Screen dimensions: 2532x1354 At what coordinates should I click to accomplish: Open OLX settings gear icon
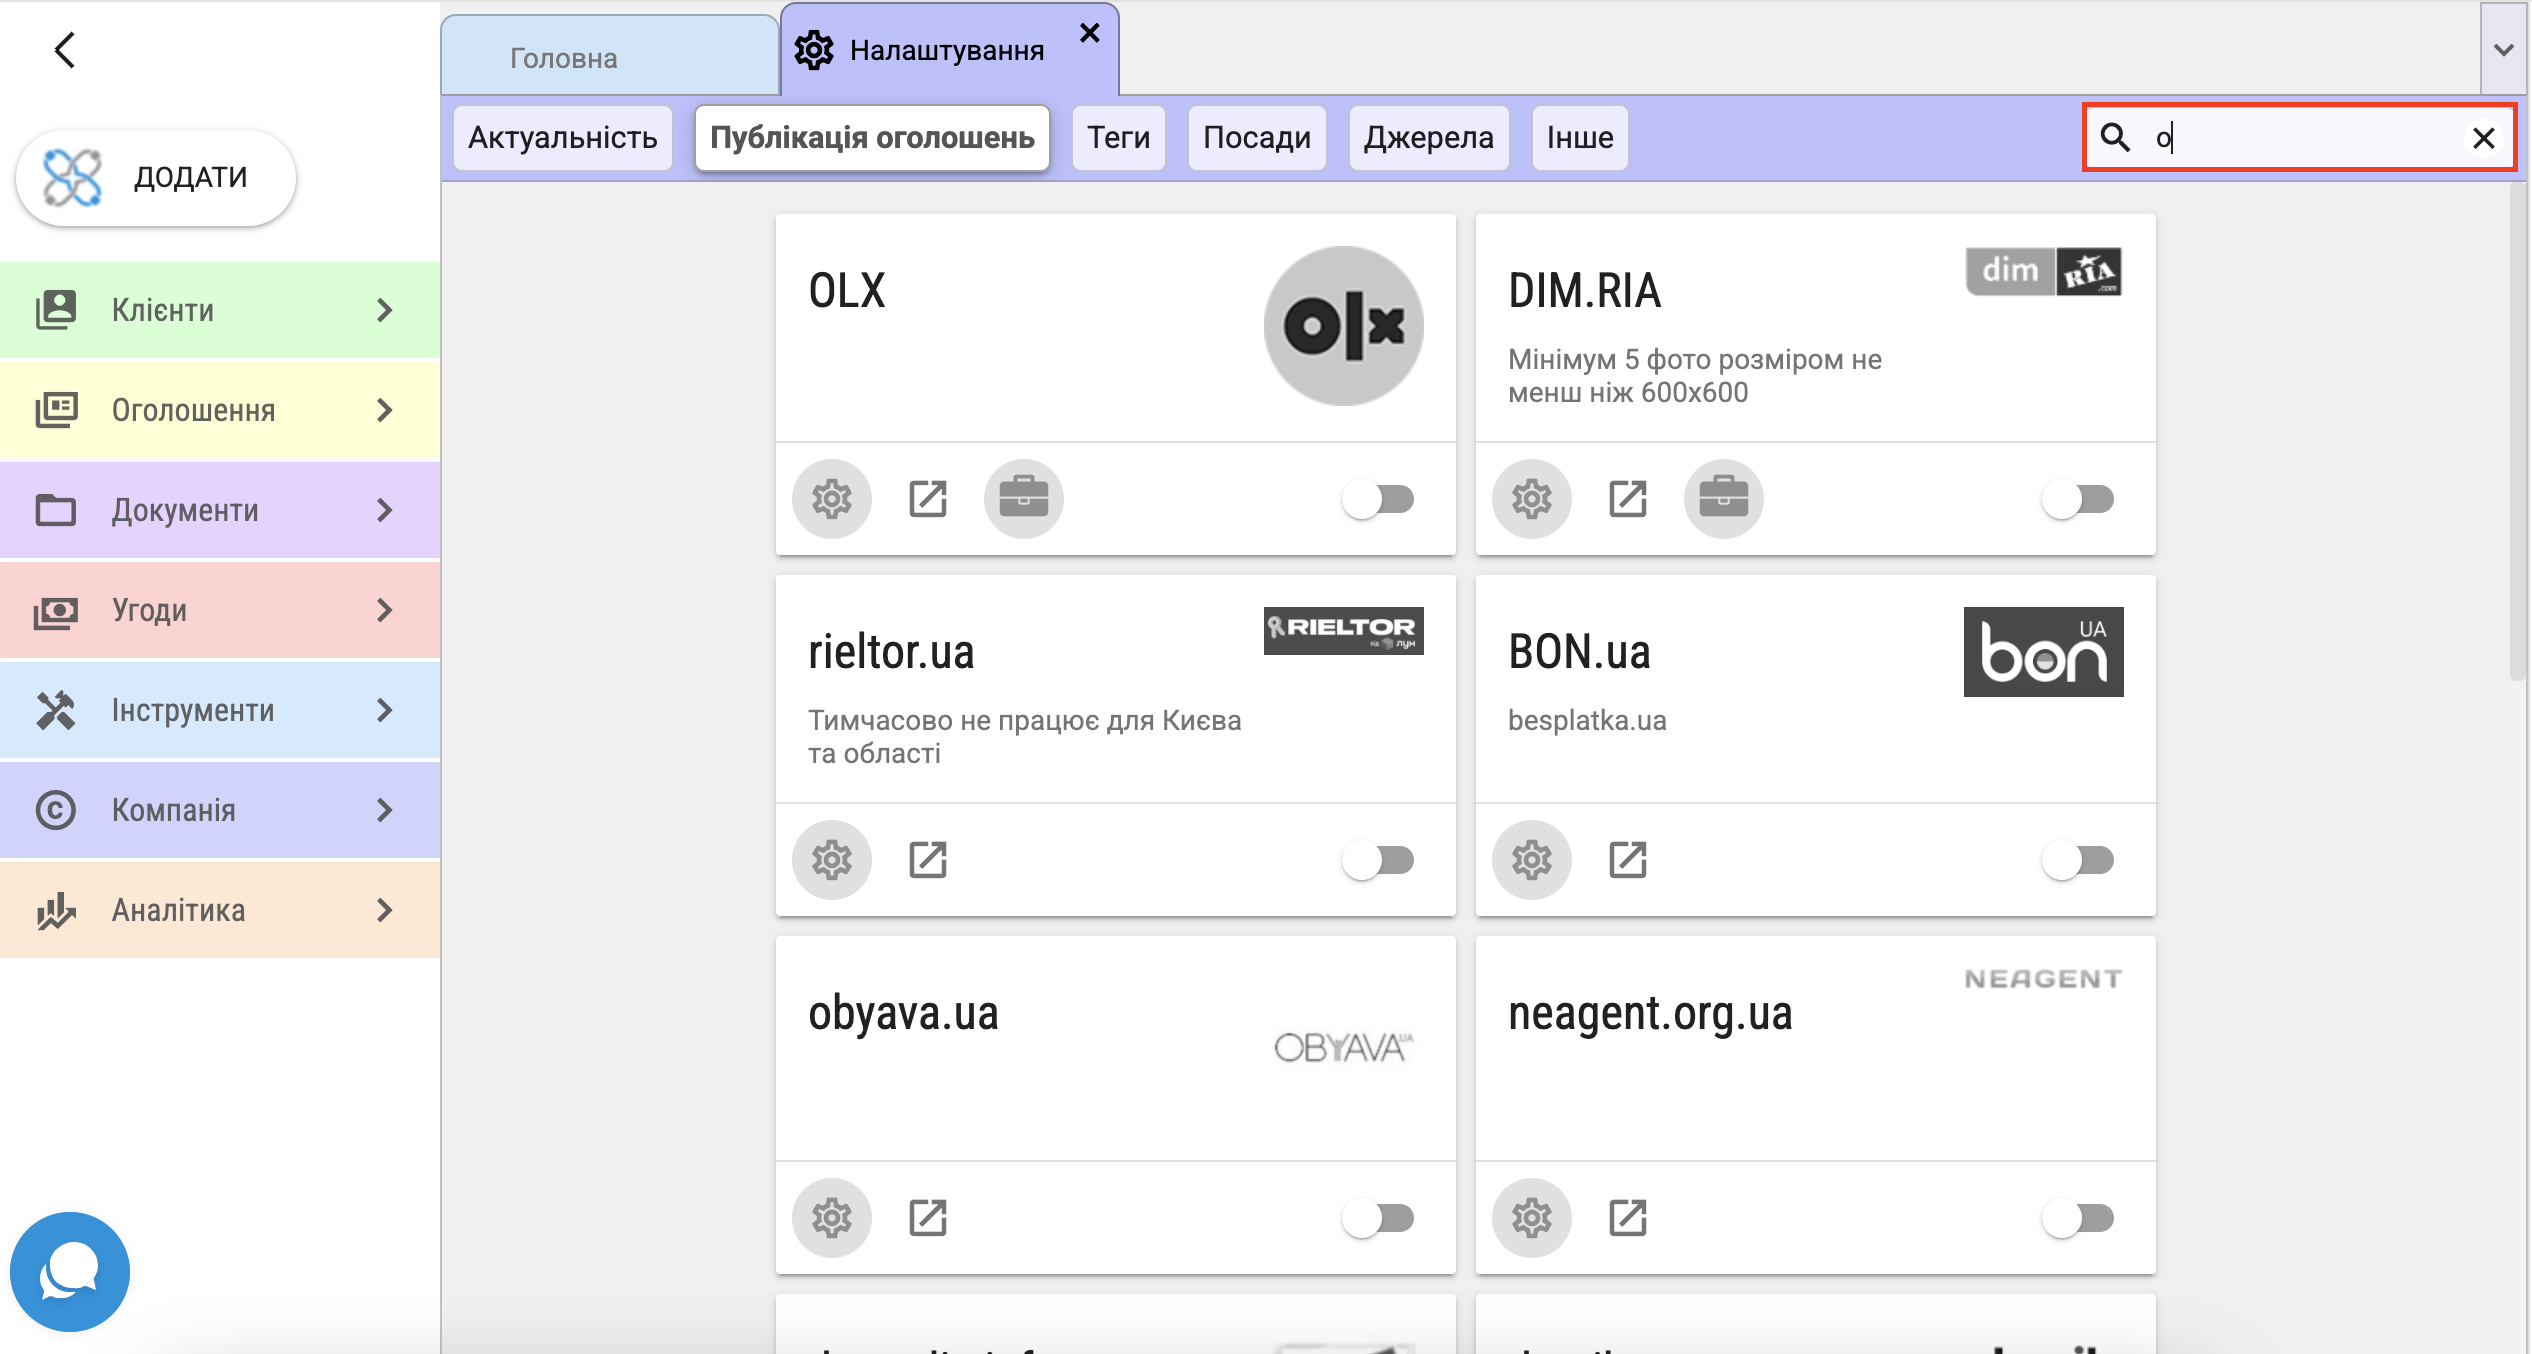point(831,498)
